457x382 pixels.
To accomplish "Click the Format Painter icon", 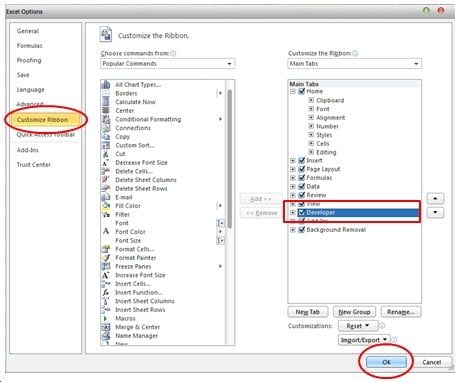I will pyautogui.click(x=106, y=258).
